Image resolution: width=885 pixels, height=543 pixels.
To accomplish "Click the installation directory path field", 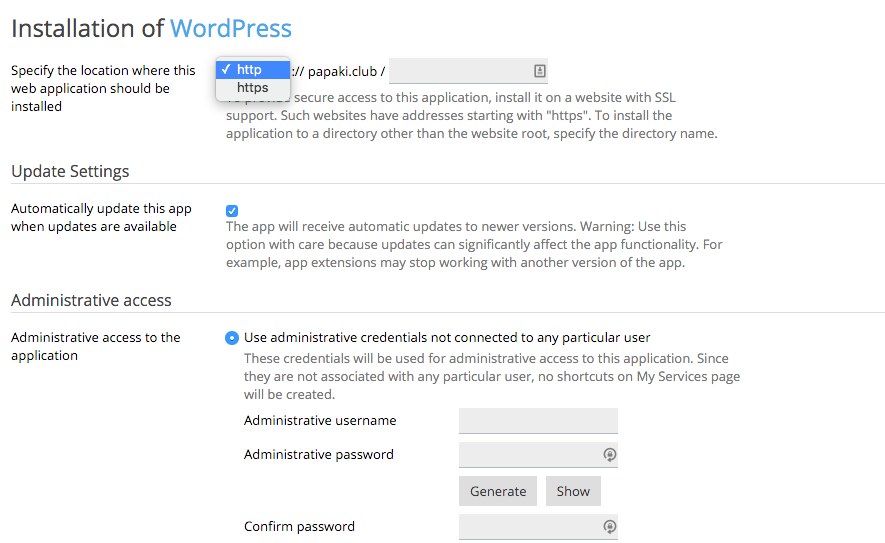I will tap(468, 71).
